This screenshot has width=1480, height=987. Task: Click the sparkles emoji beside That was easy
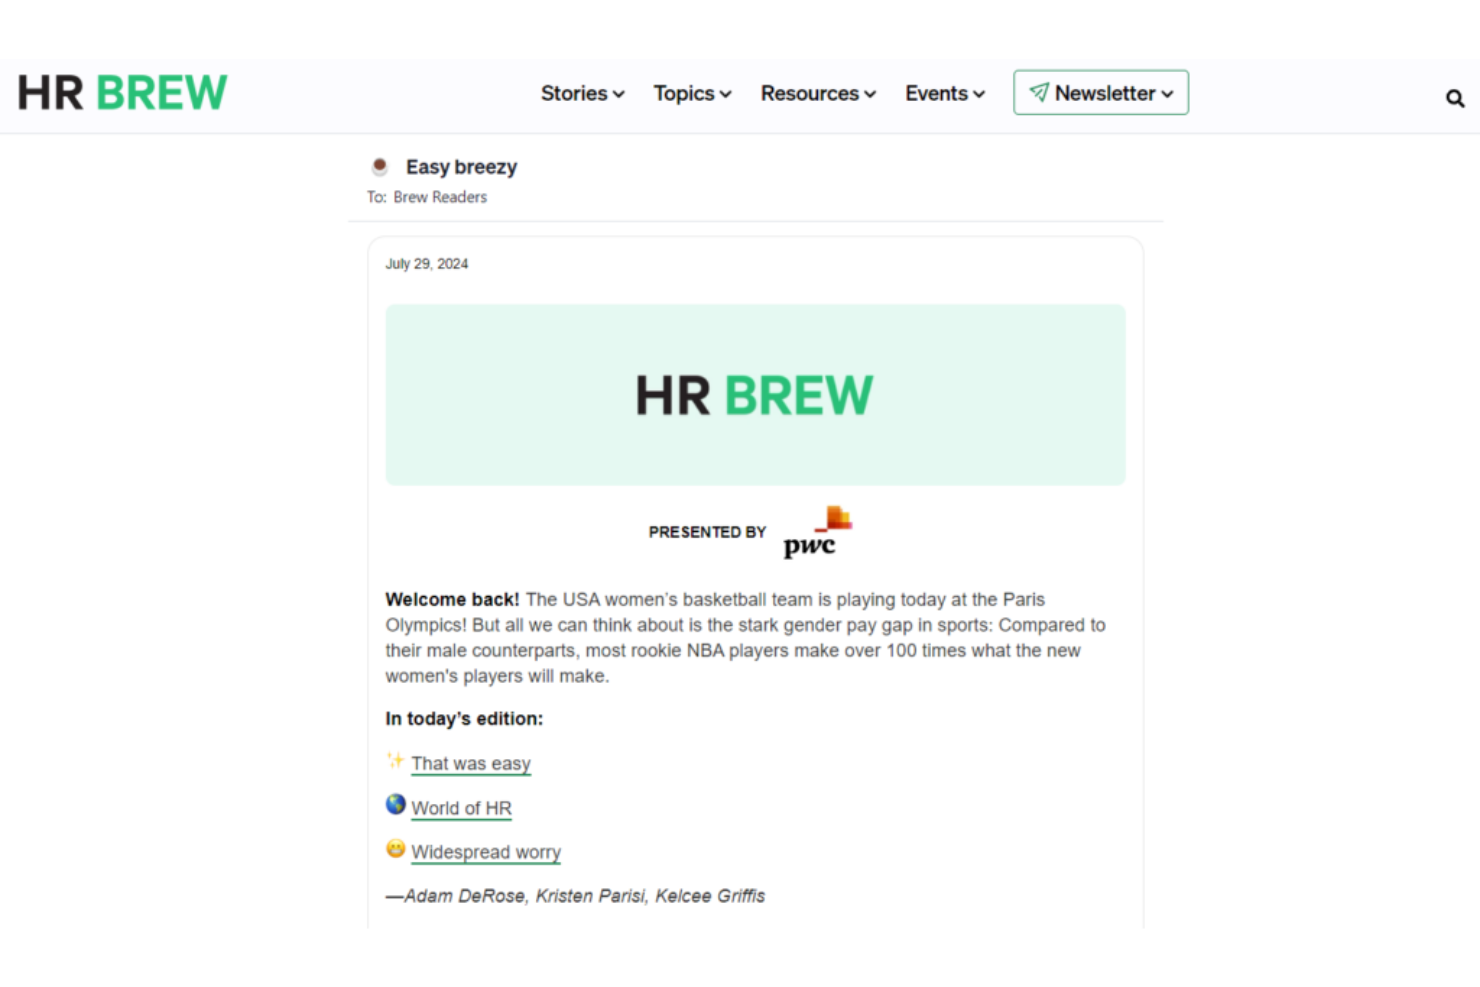point(395,761)
